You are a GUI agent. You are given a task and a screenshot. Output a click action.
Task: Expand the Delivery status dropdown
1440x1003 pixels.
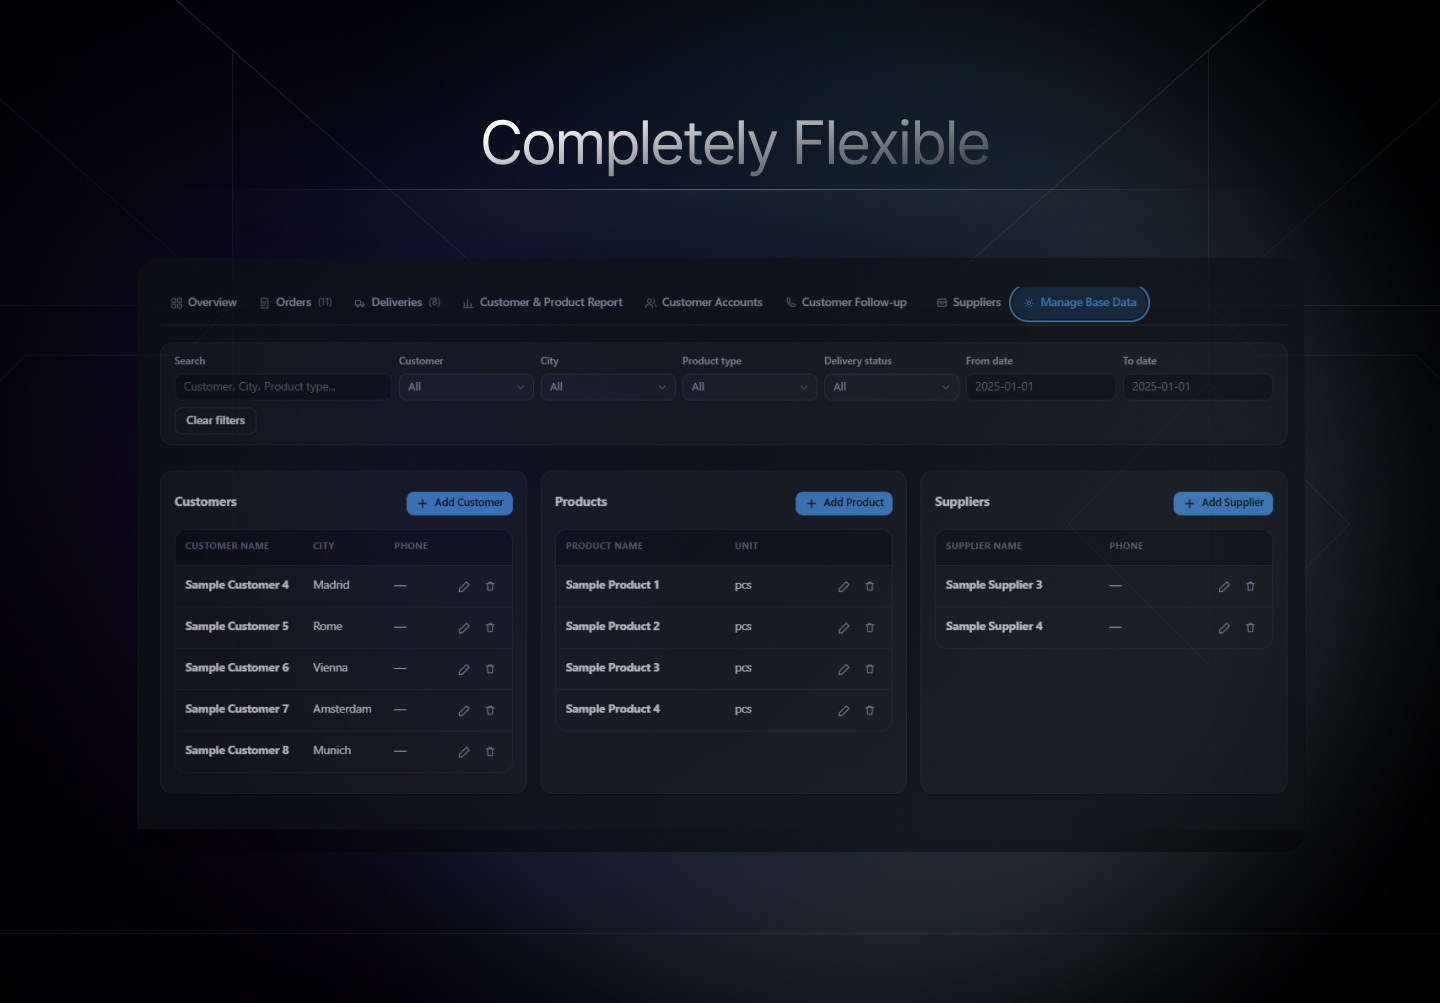(891, 387)
